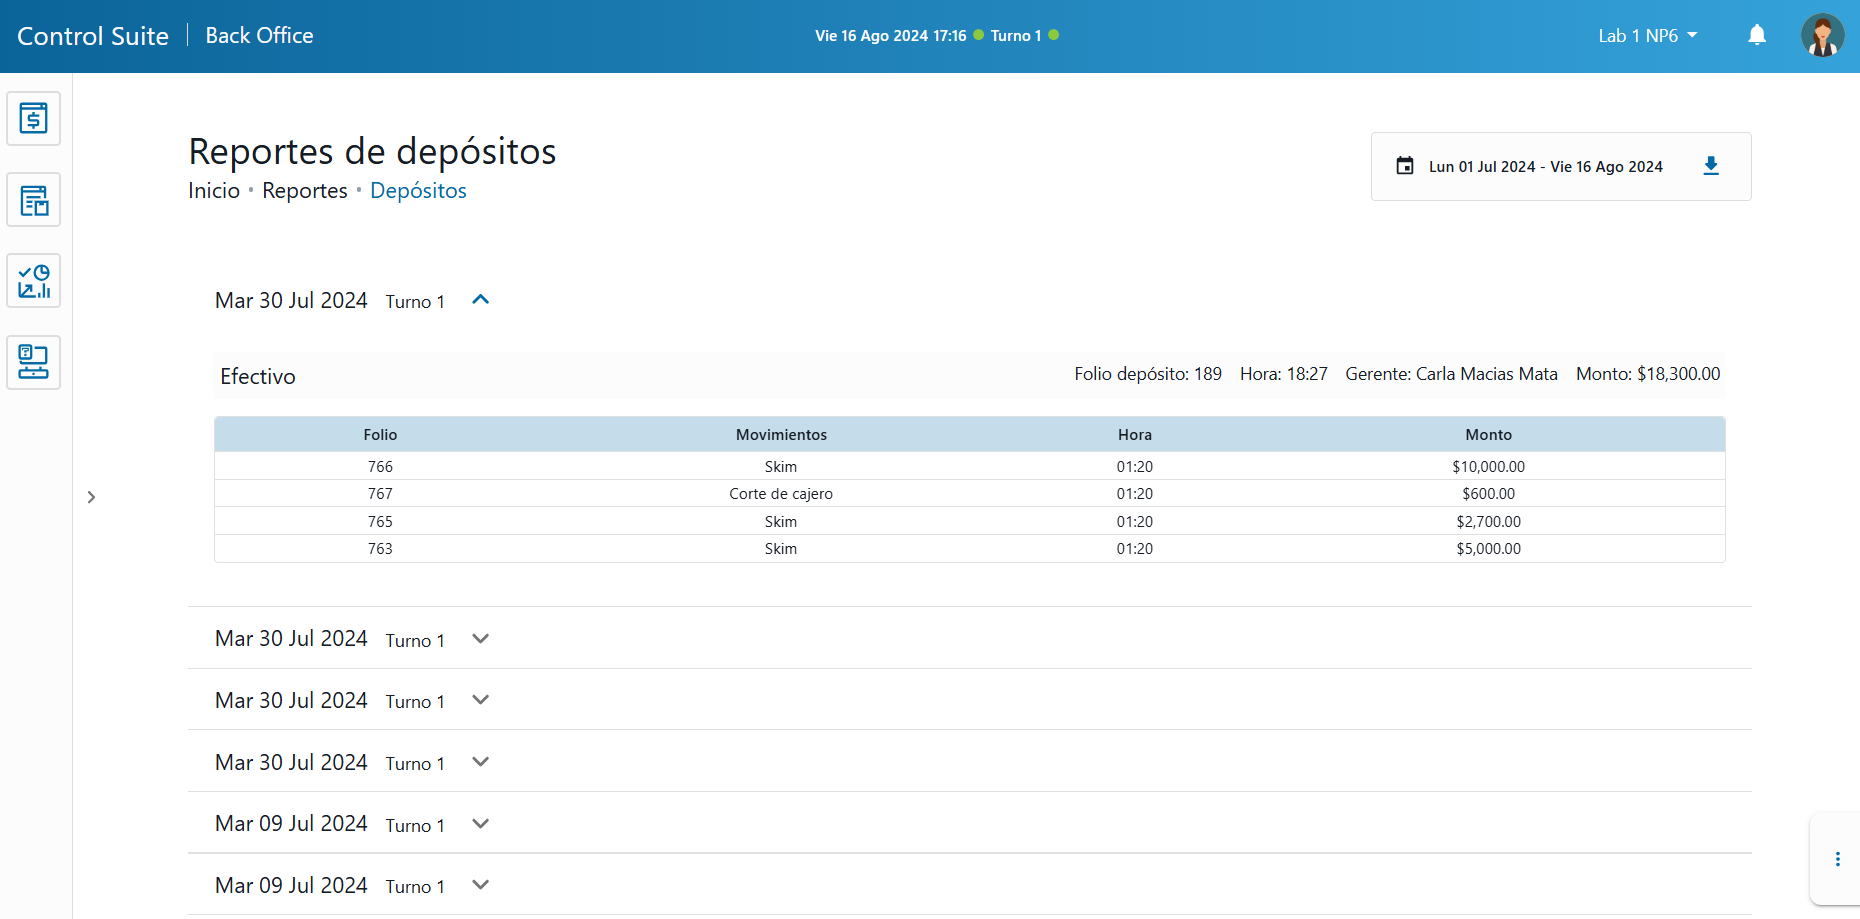Screen dimensions: 1860x919
Task: Click the Monto column header
Action: pos(1488,435)
